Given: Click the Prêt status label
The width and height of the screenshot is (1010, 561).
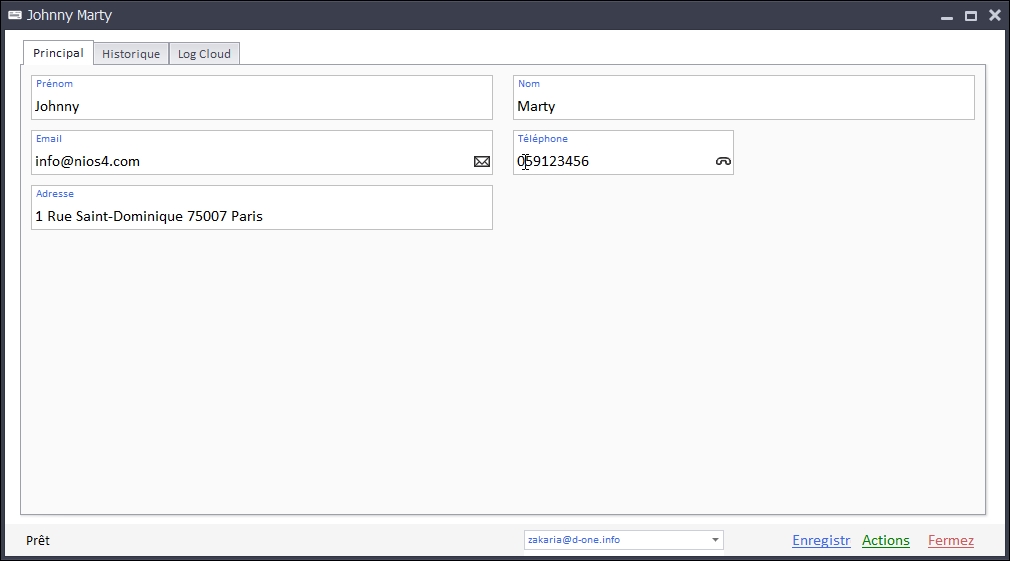Looking at the screenshot, I should click(x=38, y=540).
